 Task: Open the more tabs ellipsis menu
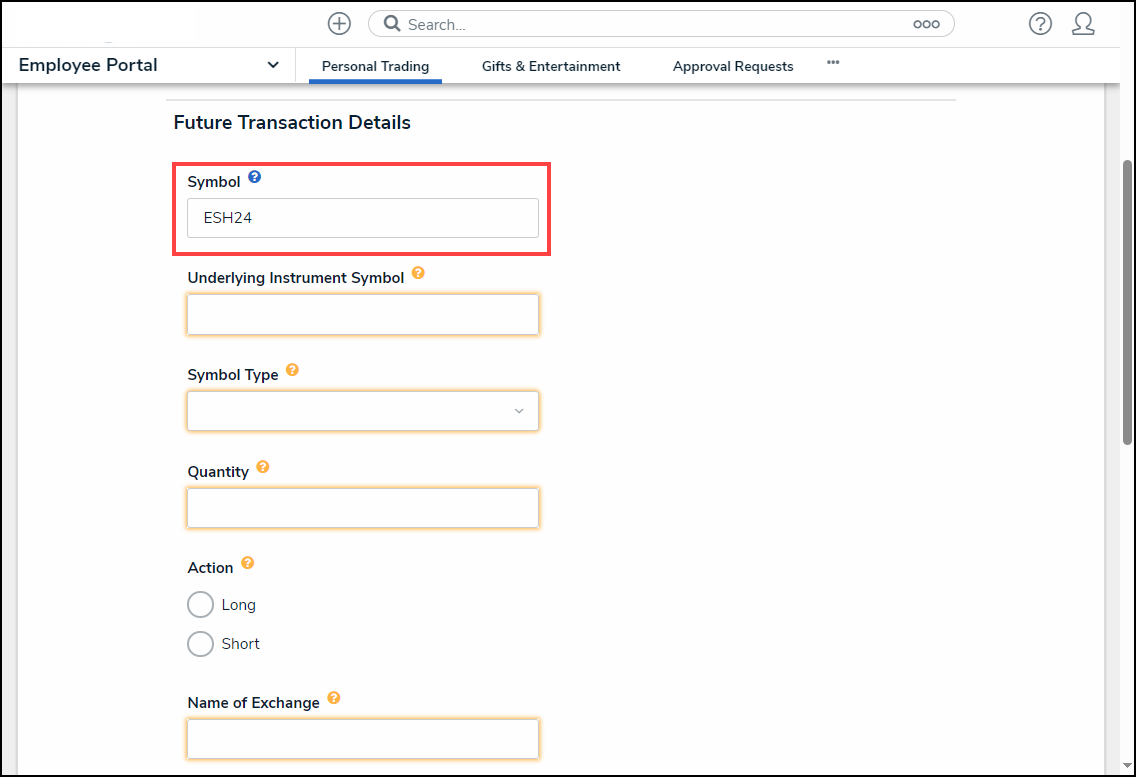point(833,63)
